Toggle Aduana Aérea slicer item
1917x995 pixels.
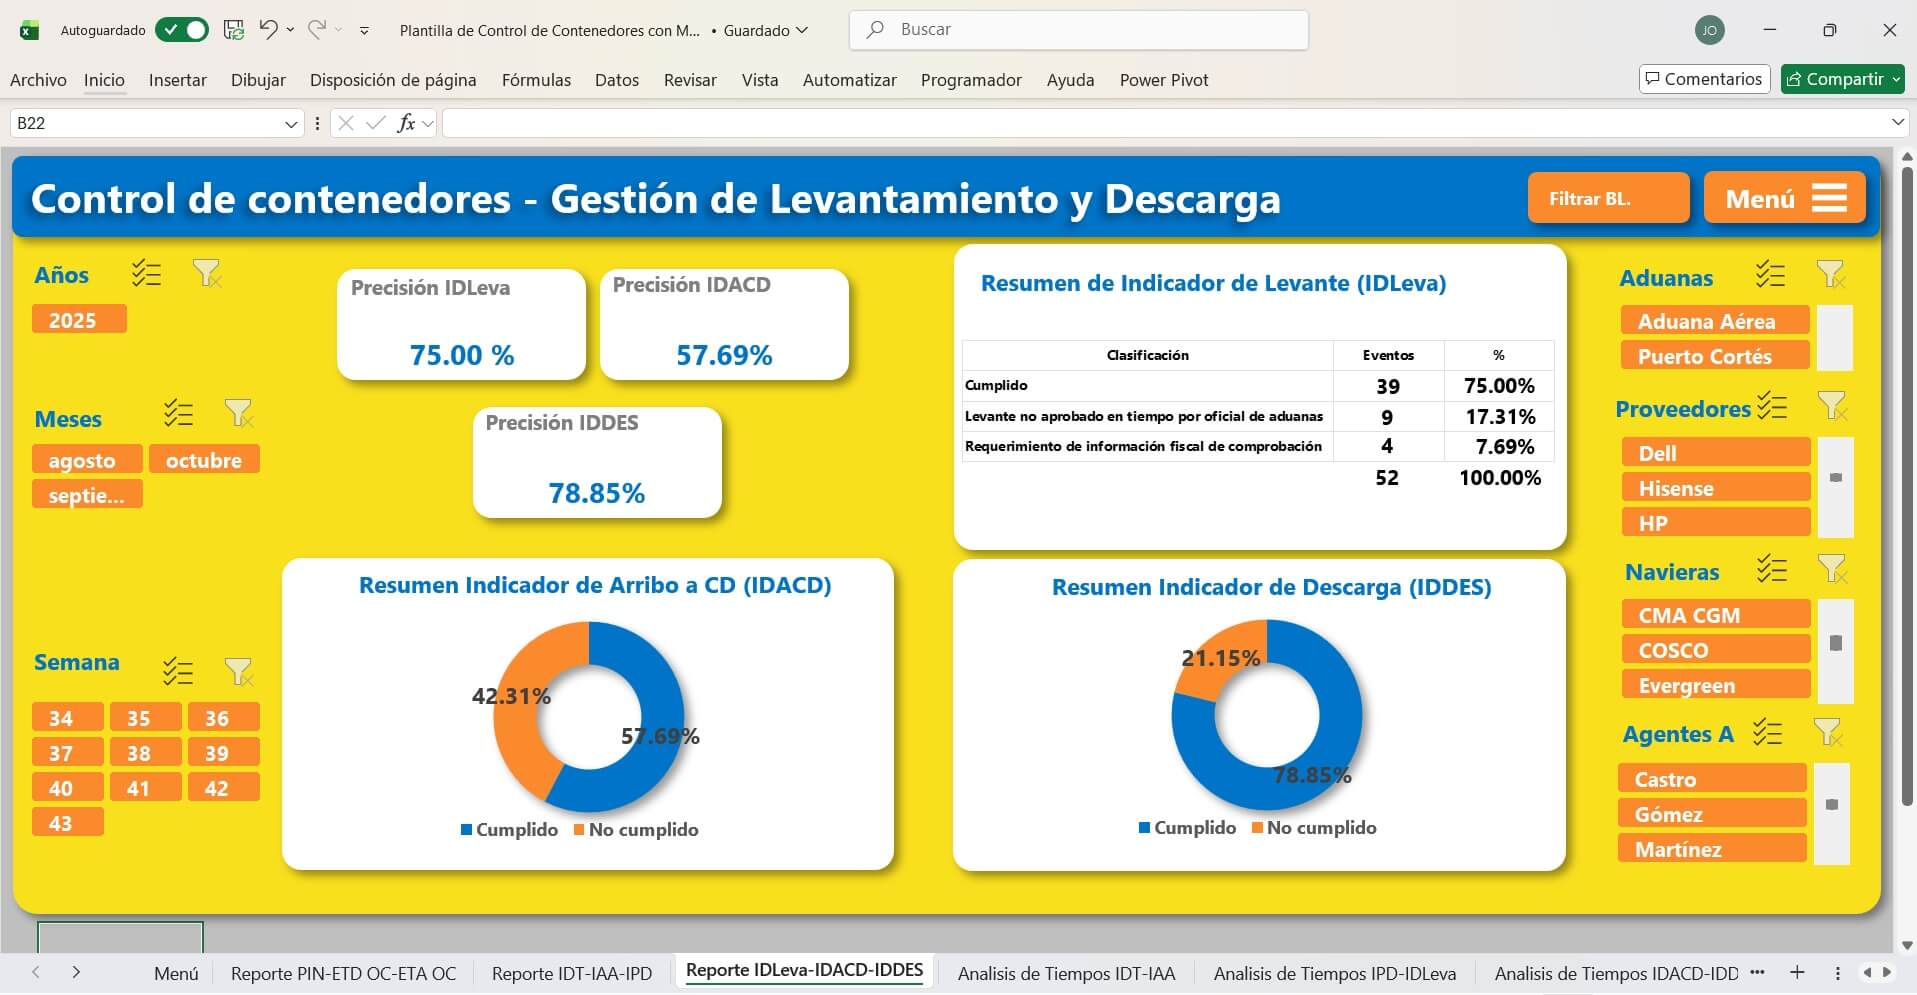tap(1714, 321)
